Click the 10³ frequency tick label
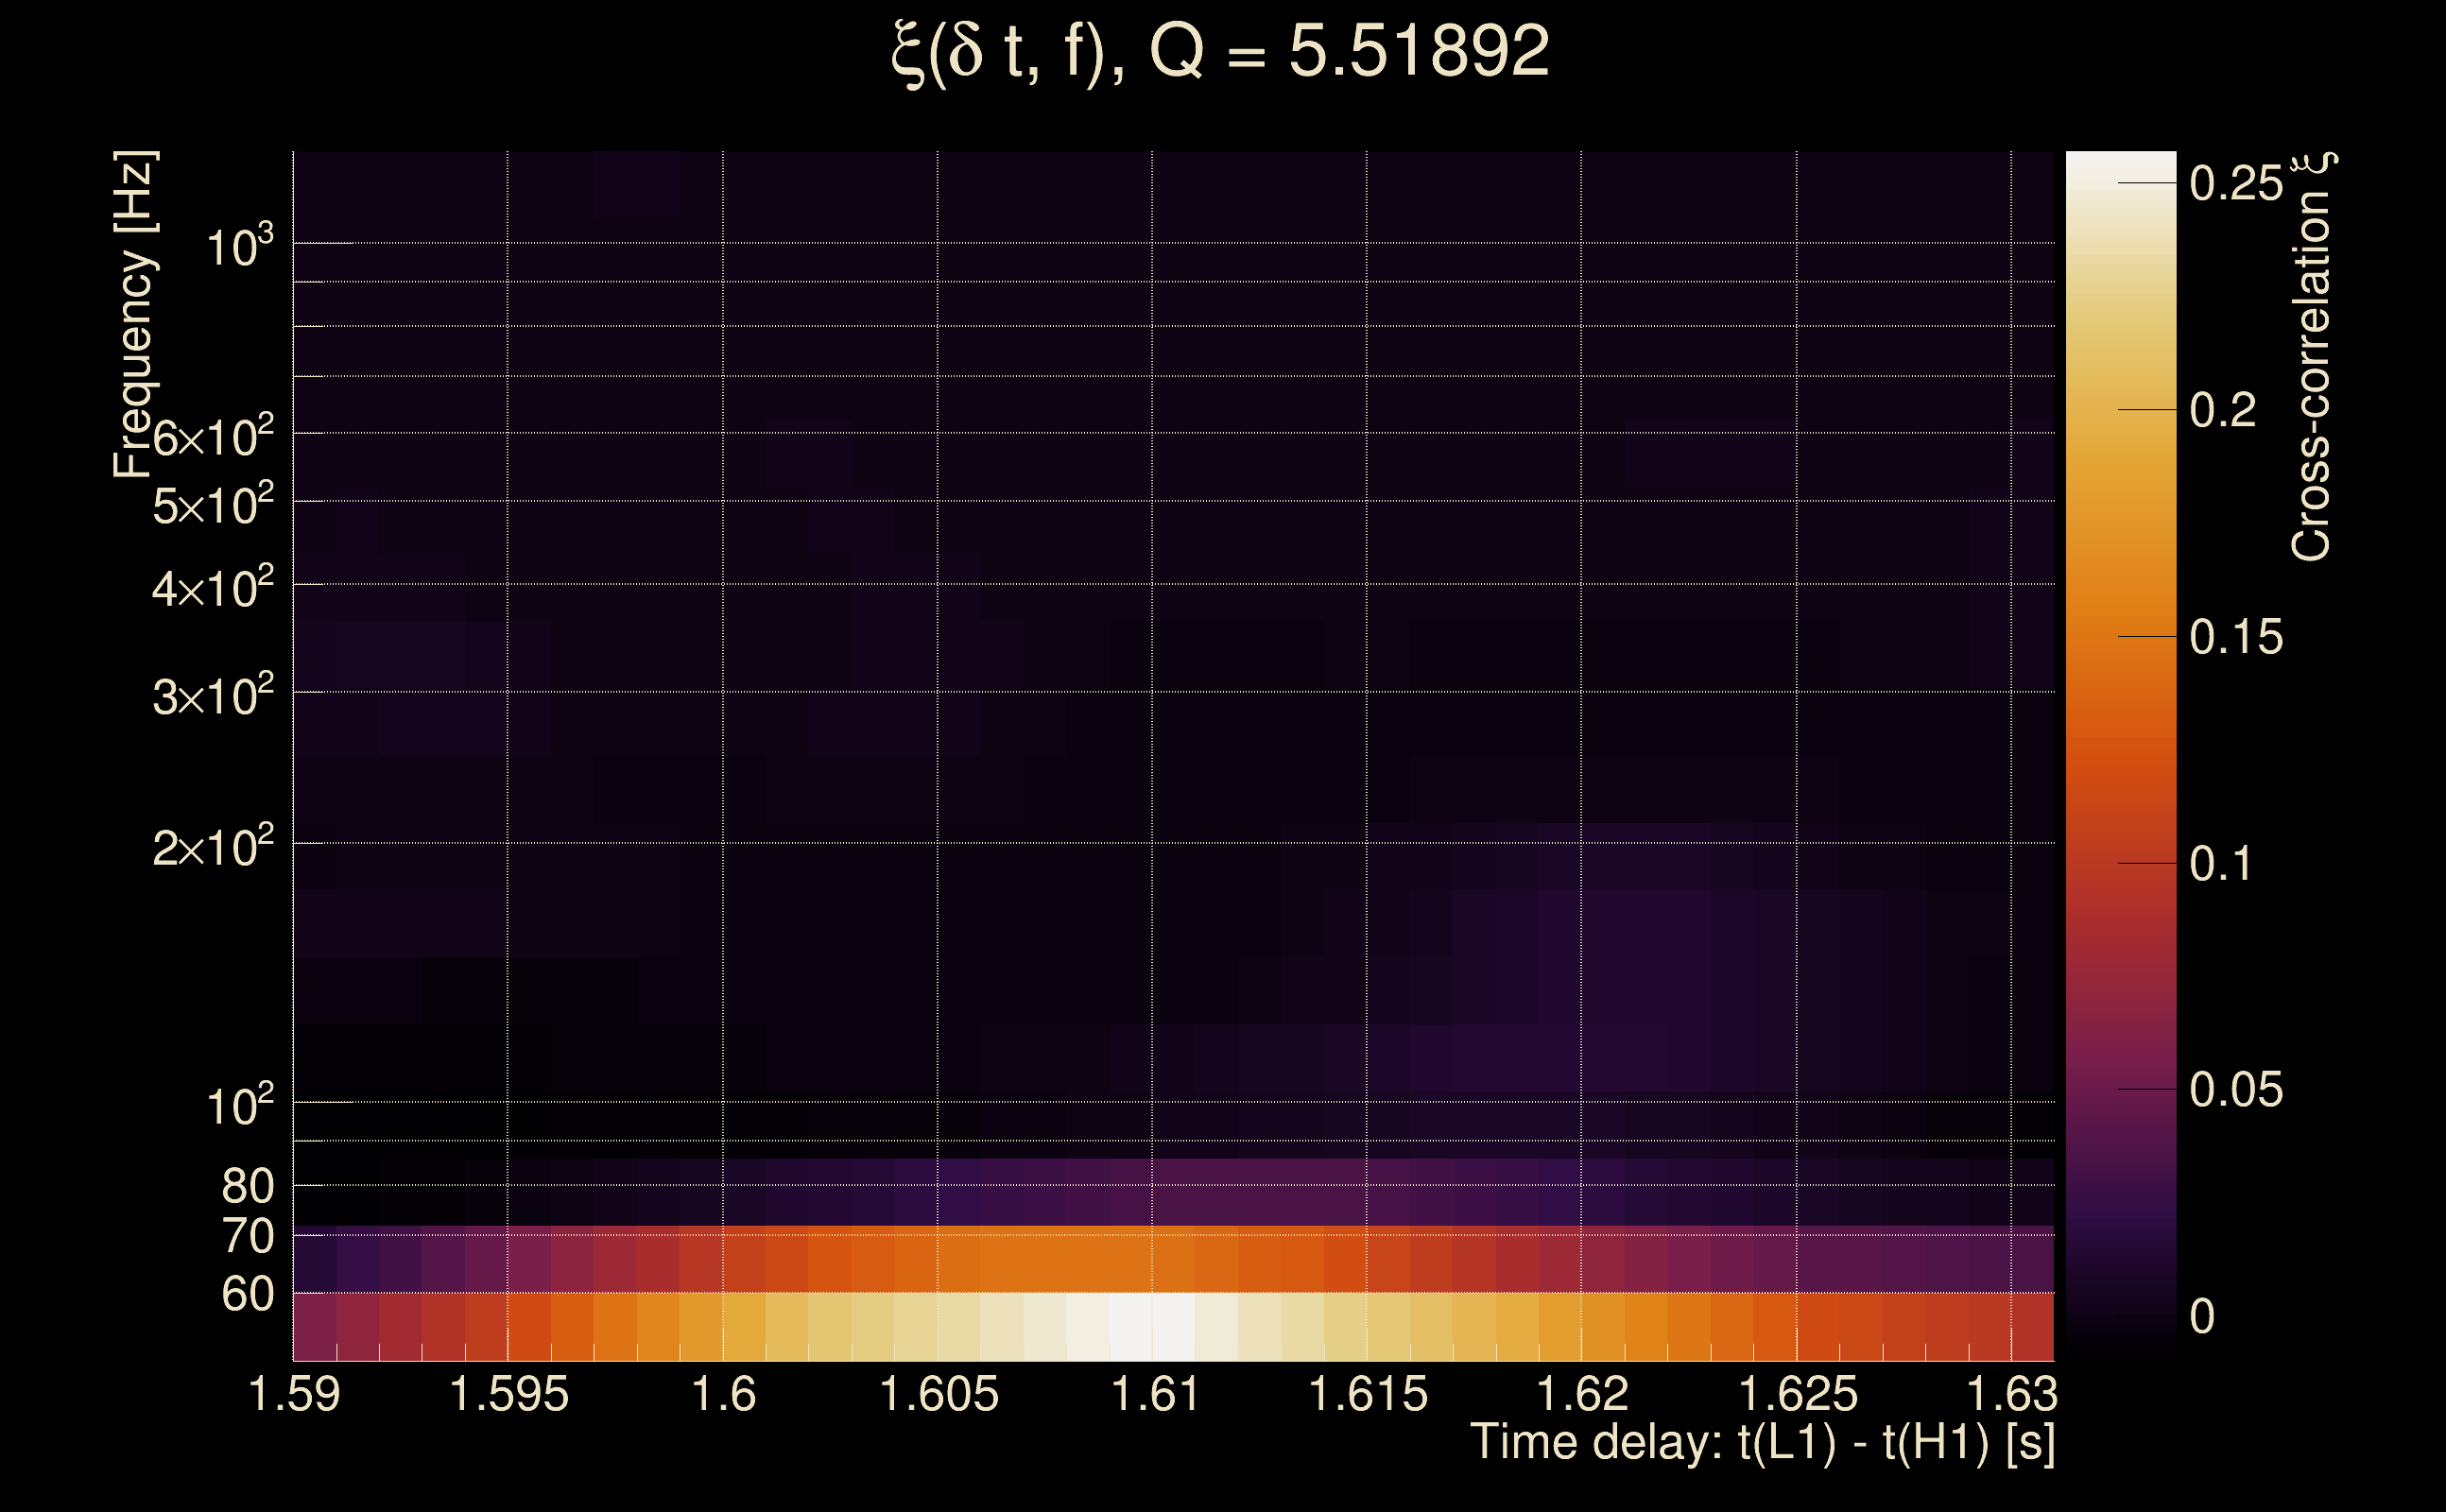Viewport: 2446px width, 1512px height. 238,247
